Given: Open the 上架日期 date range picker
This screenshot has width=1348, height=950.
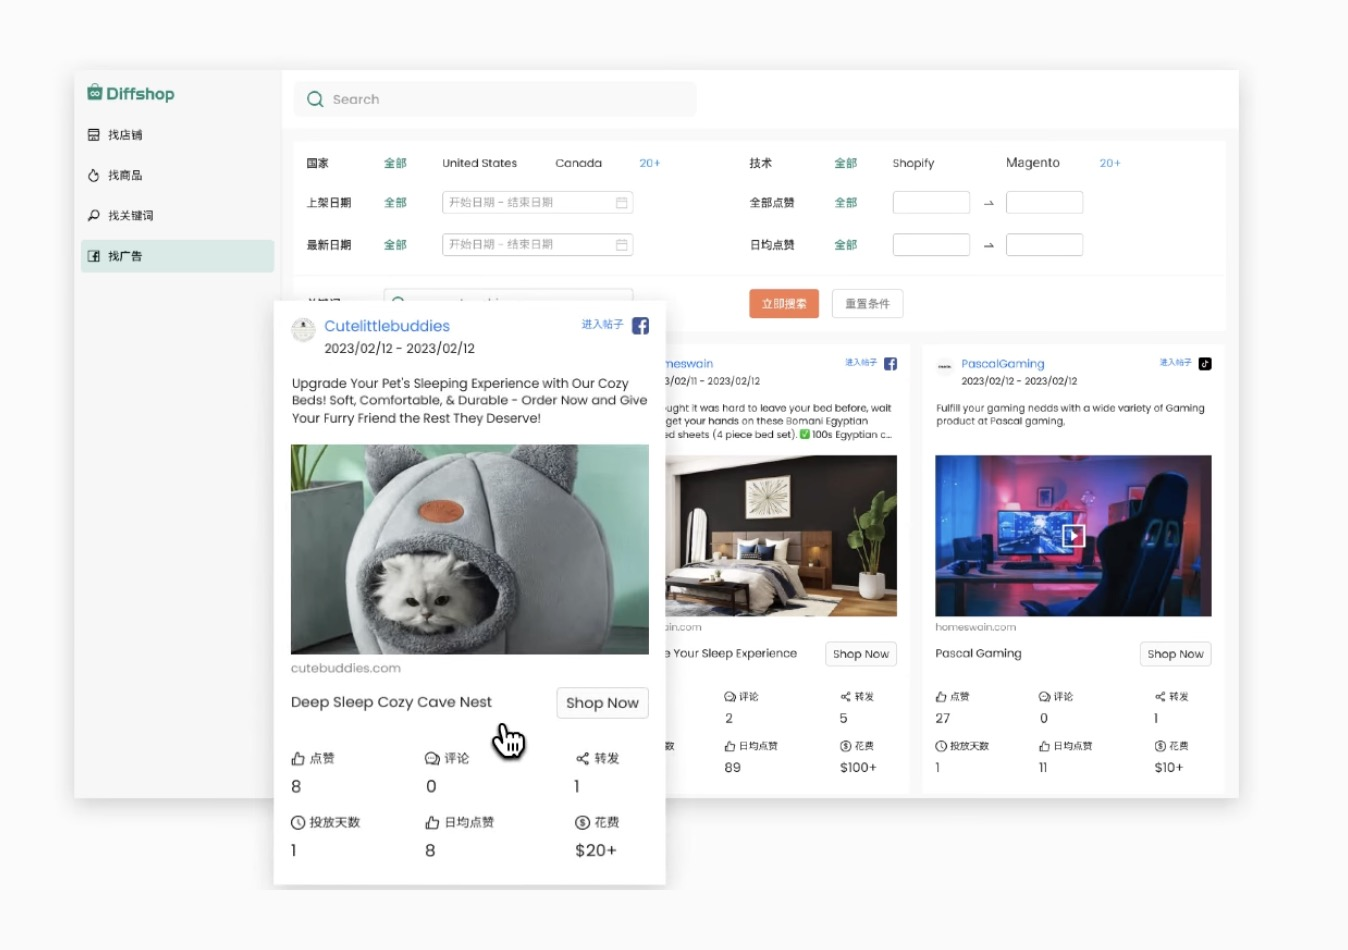Looking at the screenshot, I should click(x=530, y=203).
